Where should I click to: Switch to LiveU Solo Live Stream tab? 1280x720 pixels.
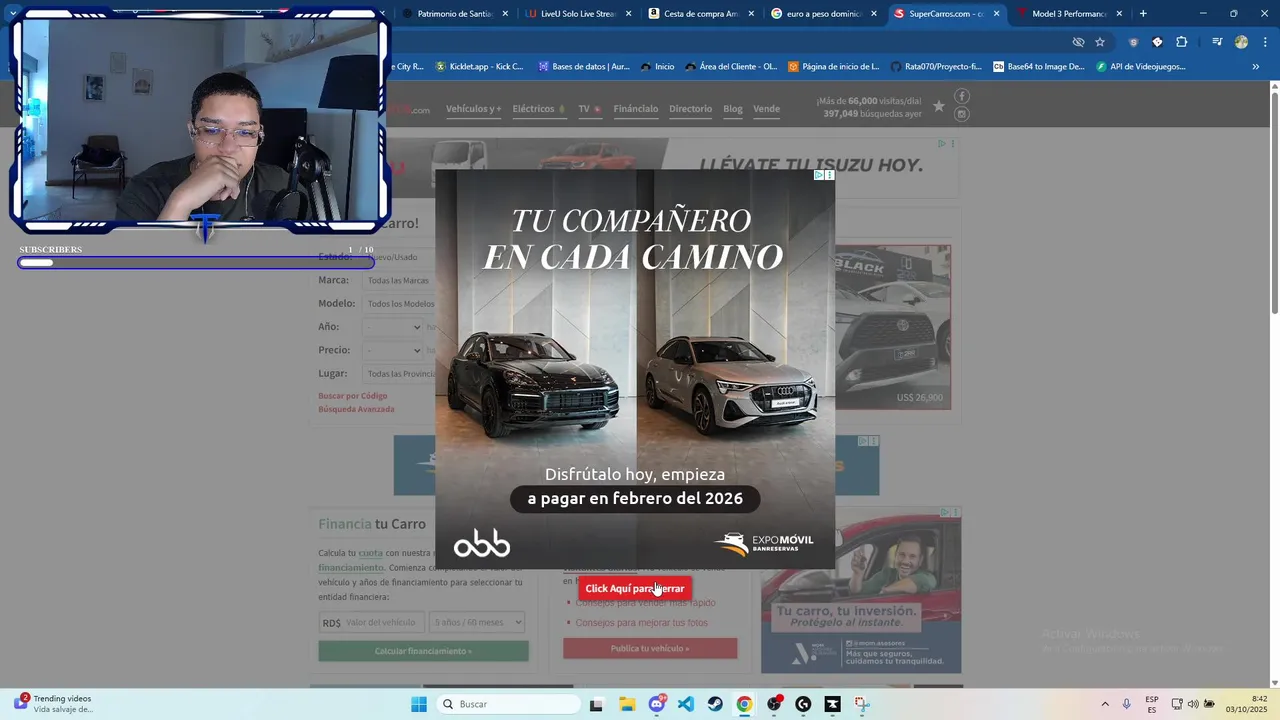pyautogui.click(x=569, y=14)
